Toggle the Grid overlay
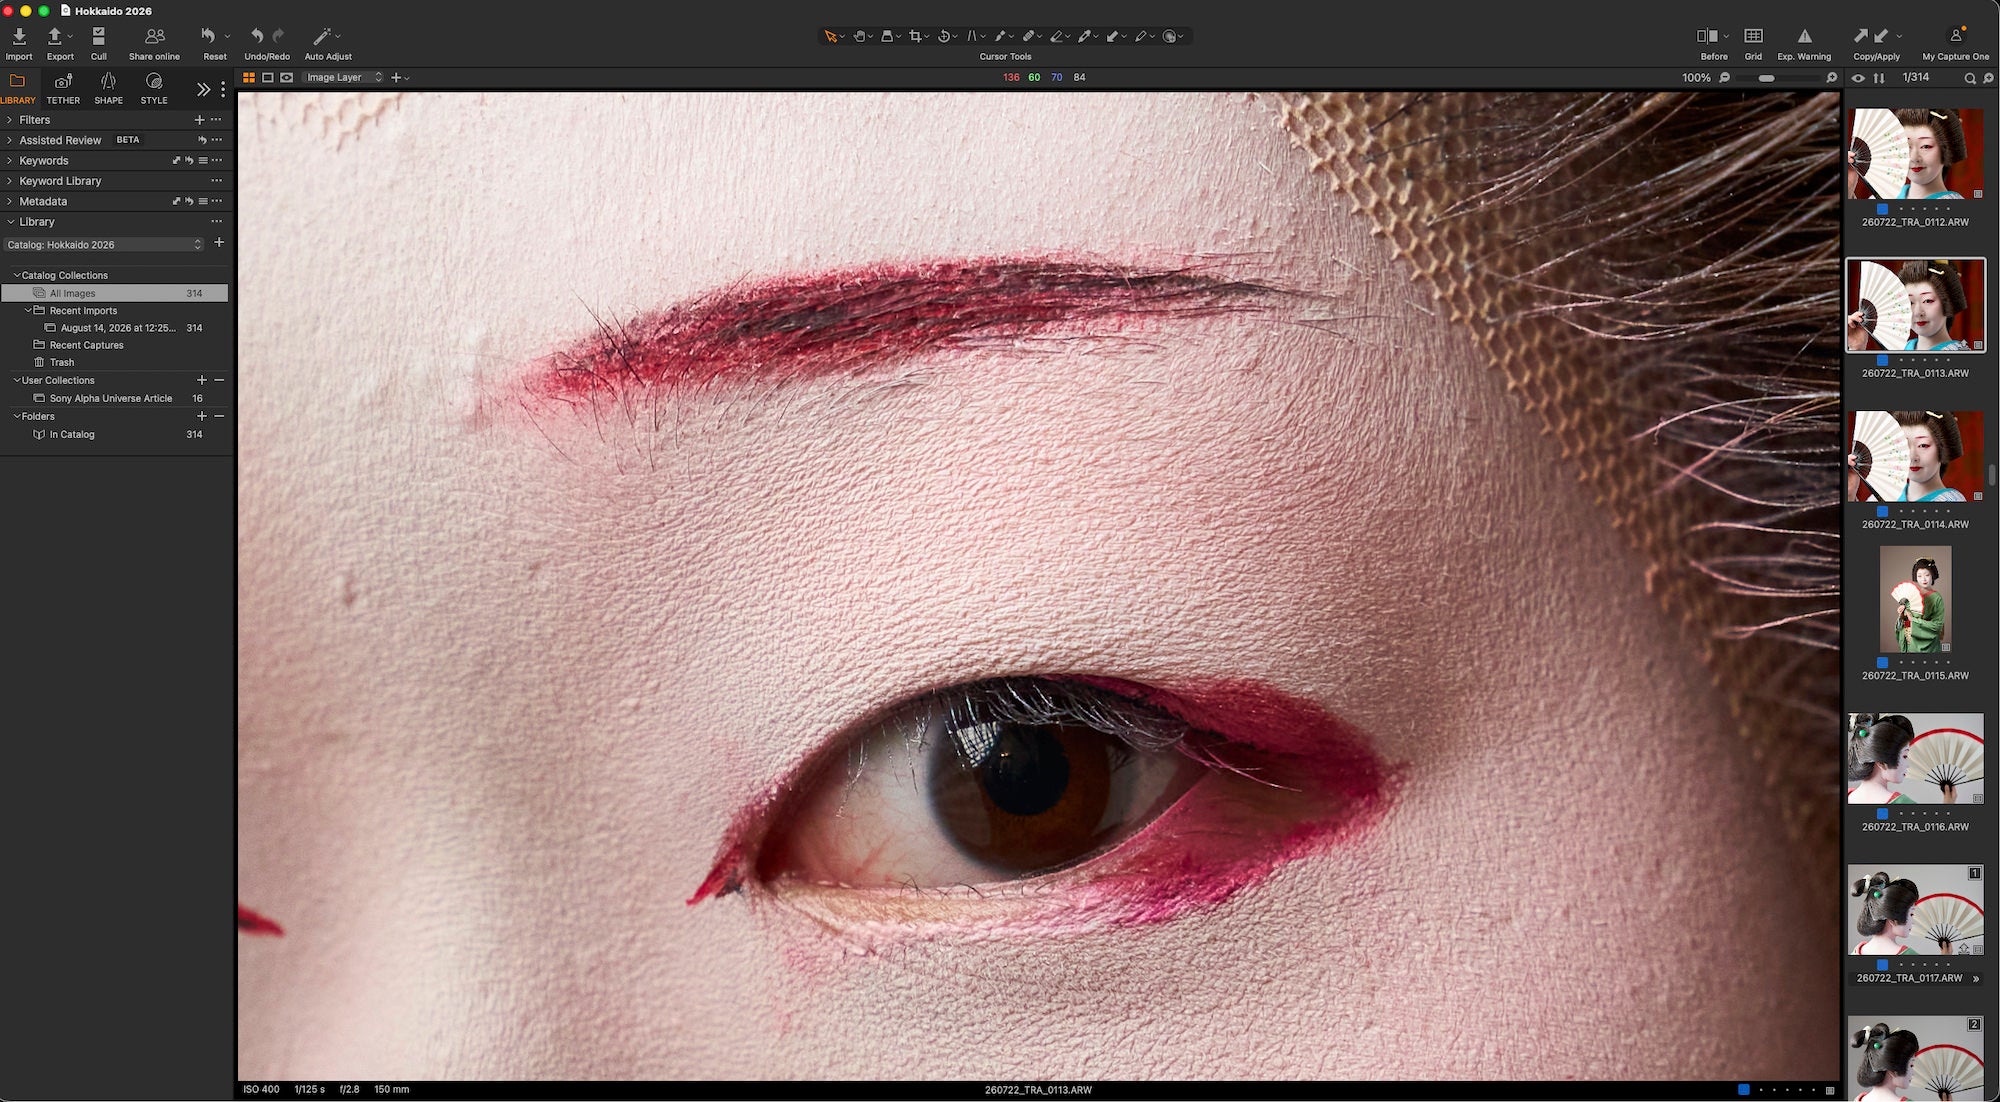The width and height of the screenshot is (2000, 1102). [1753, 36]
